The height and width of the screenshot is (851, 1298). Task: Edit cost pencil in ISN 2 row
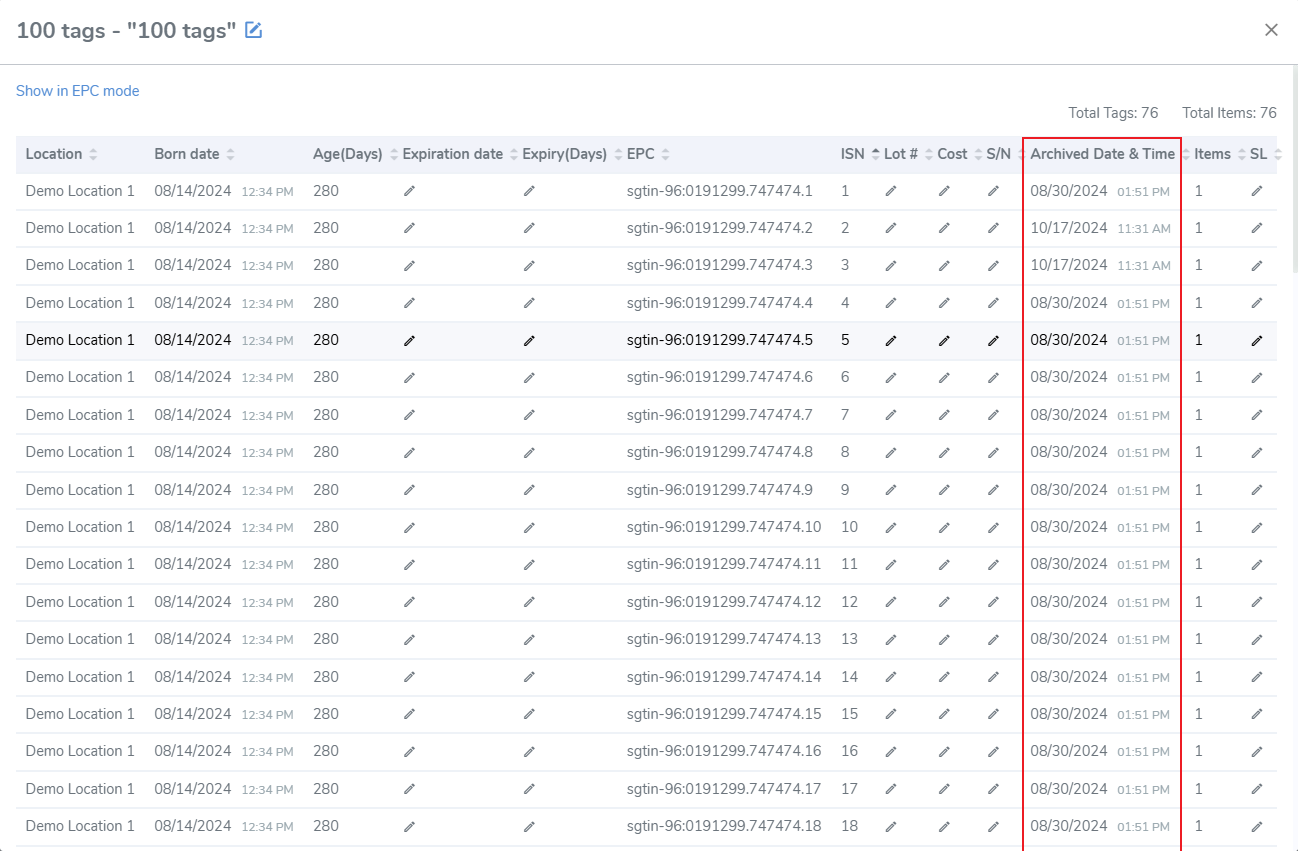coord(944,228)
